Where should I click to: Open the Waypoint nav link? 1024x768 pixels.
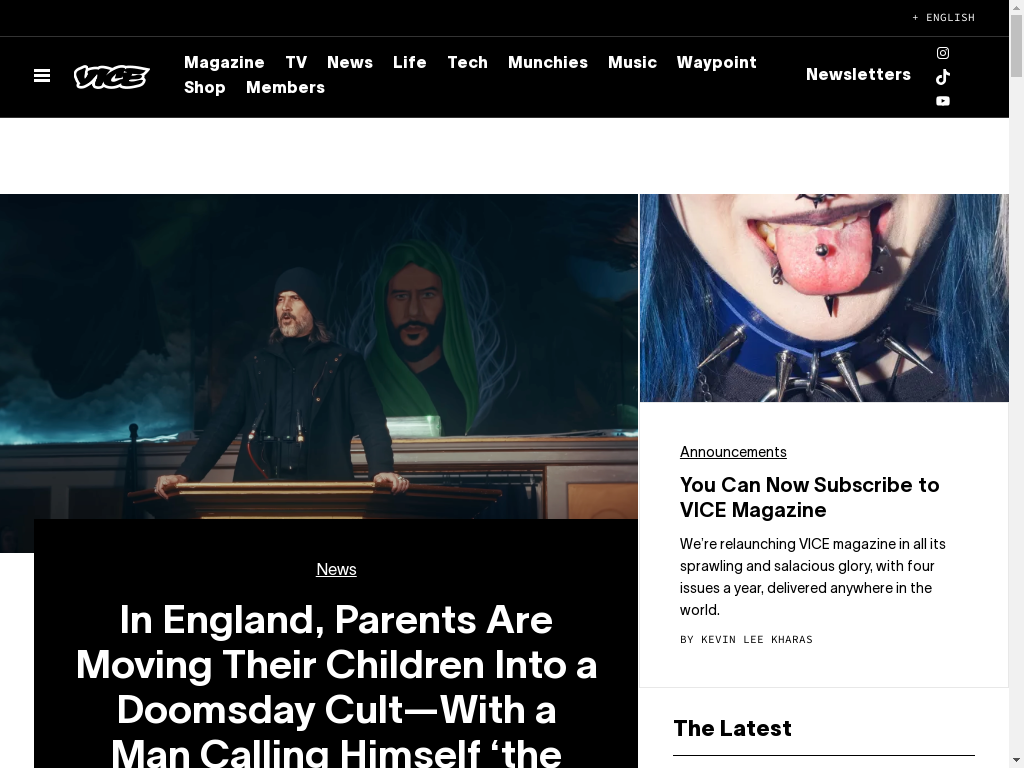716,63
